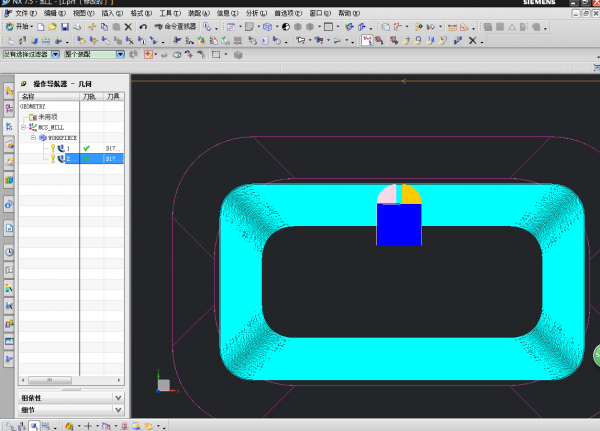Click the yellow quadrant on the tool
The image size is (600, 431).
click(x=412, y=194)
